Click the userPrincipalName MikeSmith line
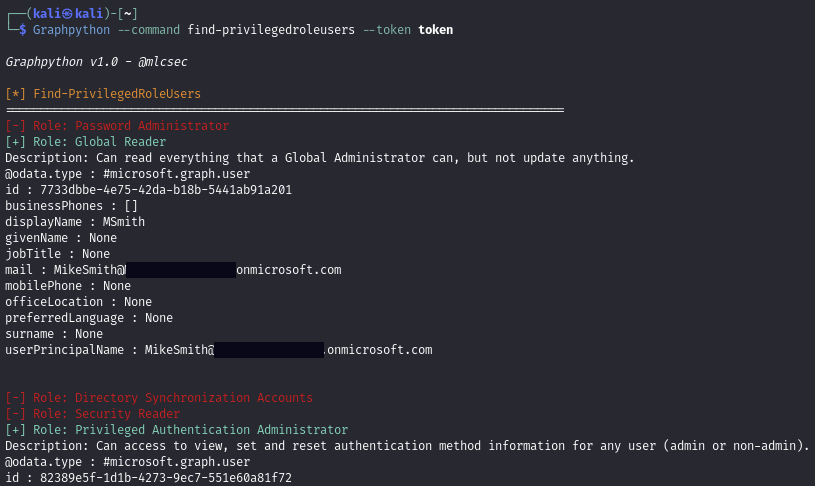815x486 pixels. 218,350
